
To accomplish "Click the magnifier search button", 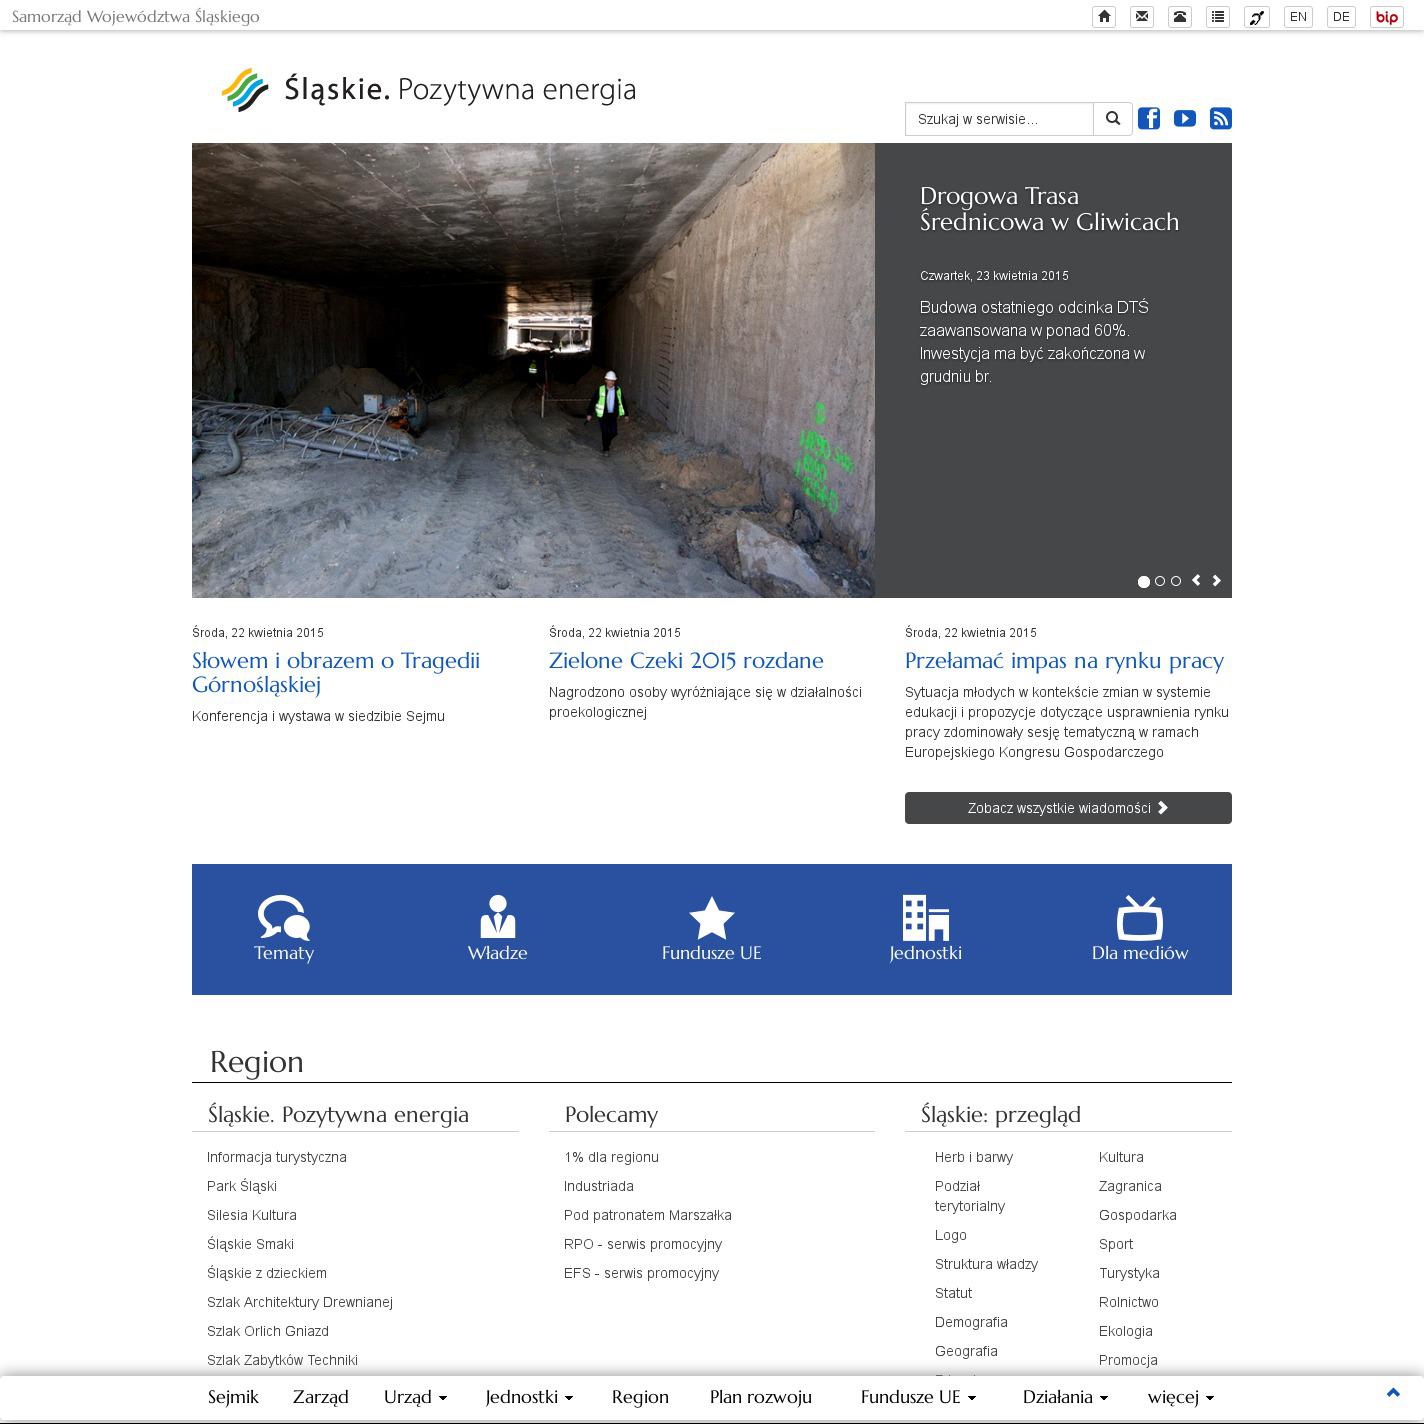I will coord(1113,119).
